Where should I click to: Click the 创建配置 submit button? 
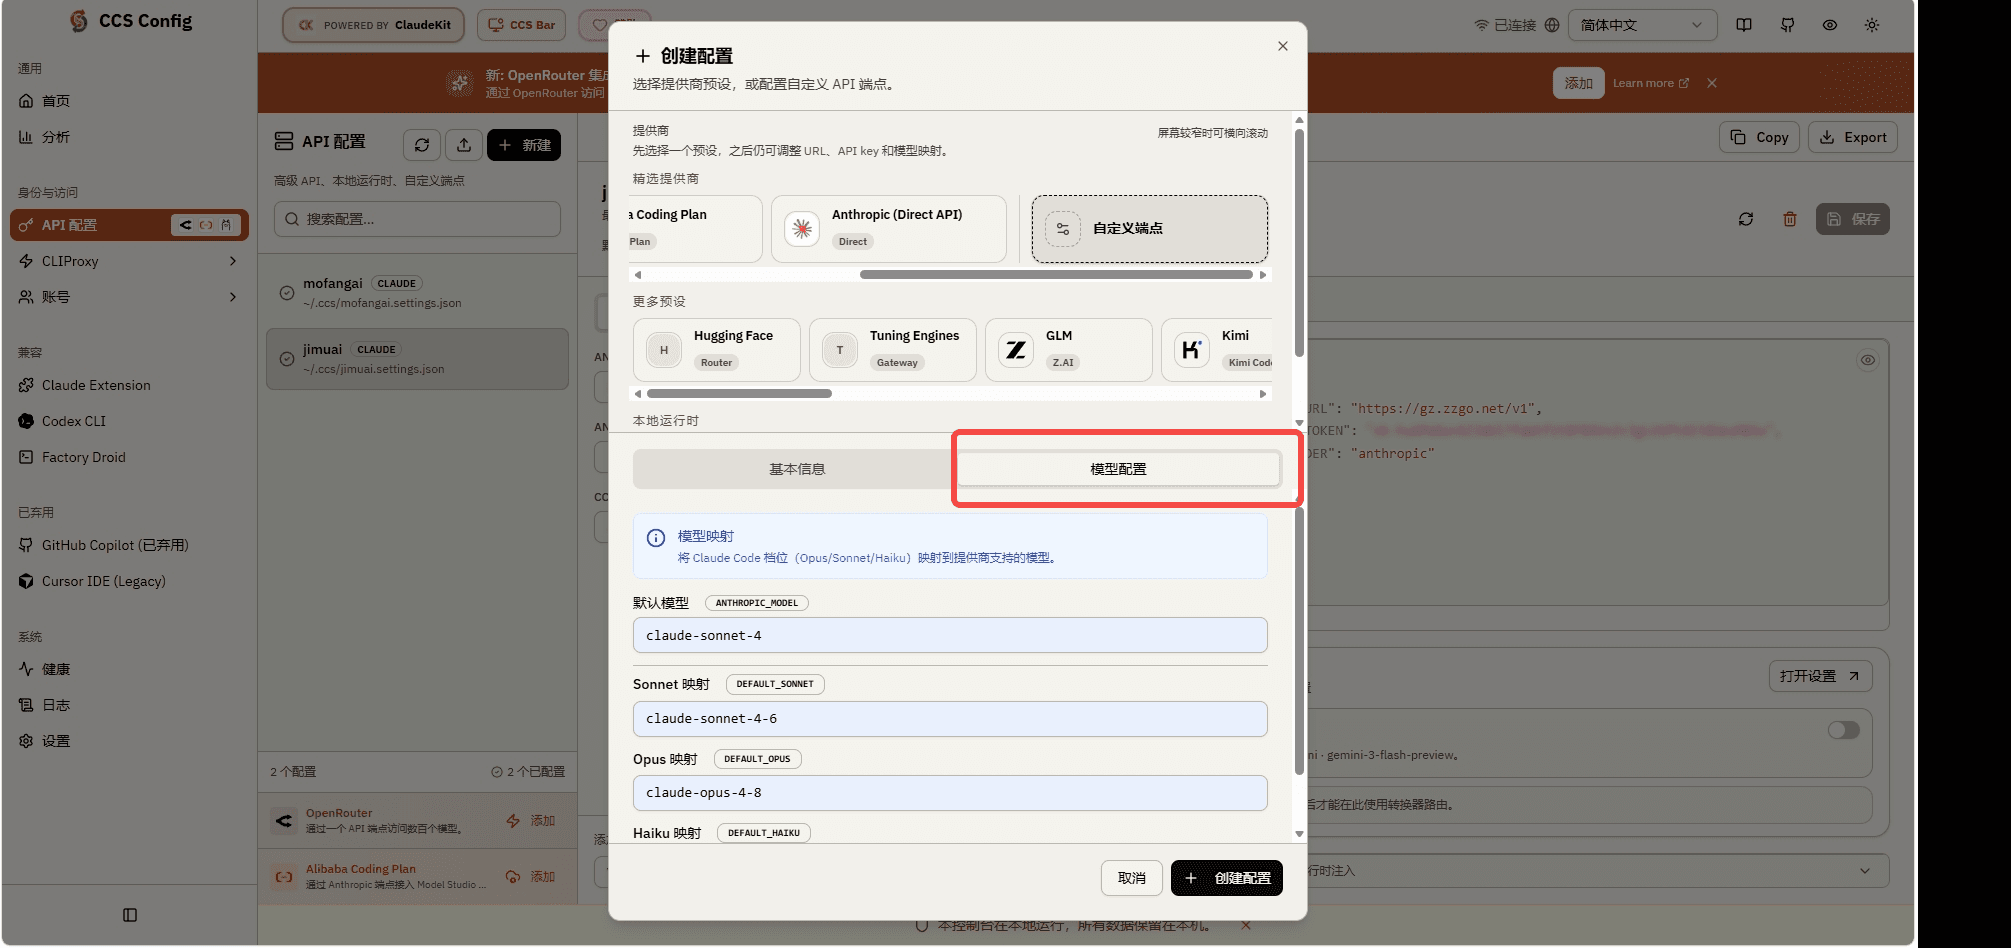coord(1227,878)
